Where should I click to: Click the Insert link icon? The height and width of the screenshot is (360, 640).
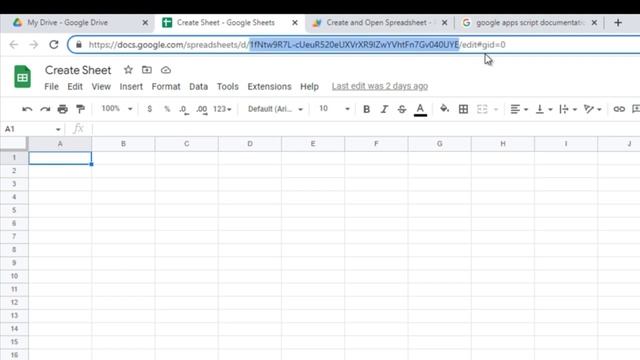619,109
